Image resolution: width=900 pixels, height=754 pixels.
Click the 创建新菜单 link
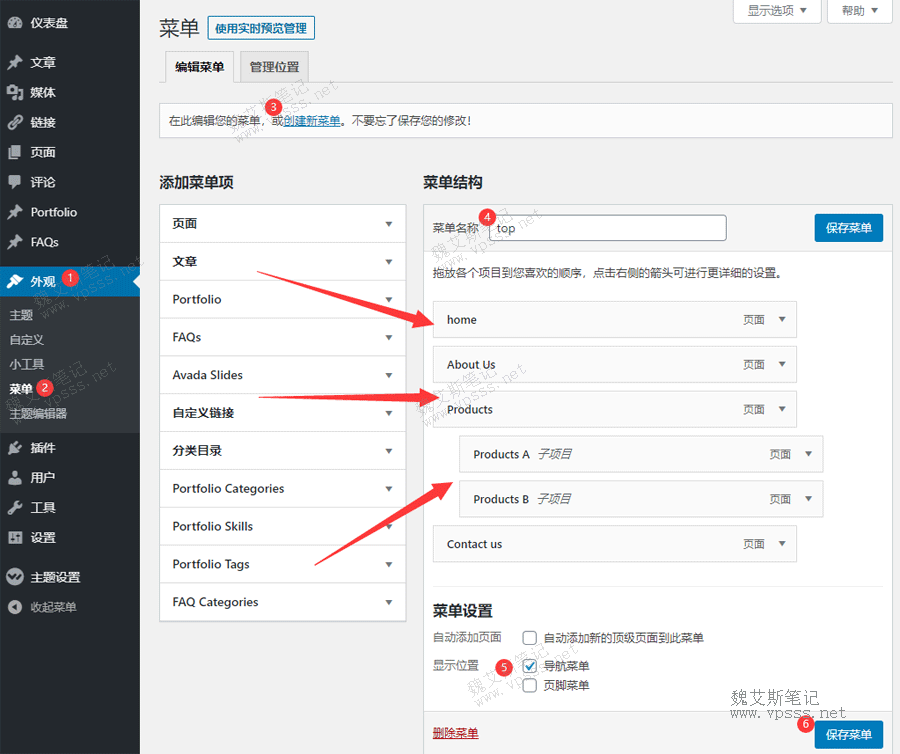(x=312, y=121)
